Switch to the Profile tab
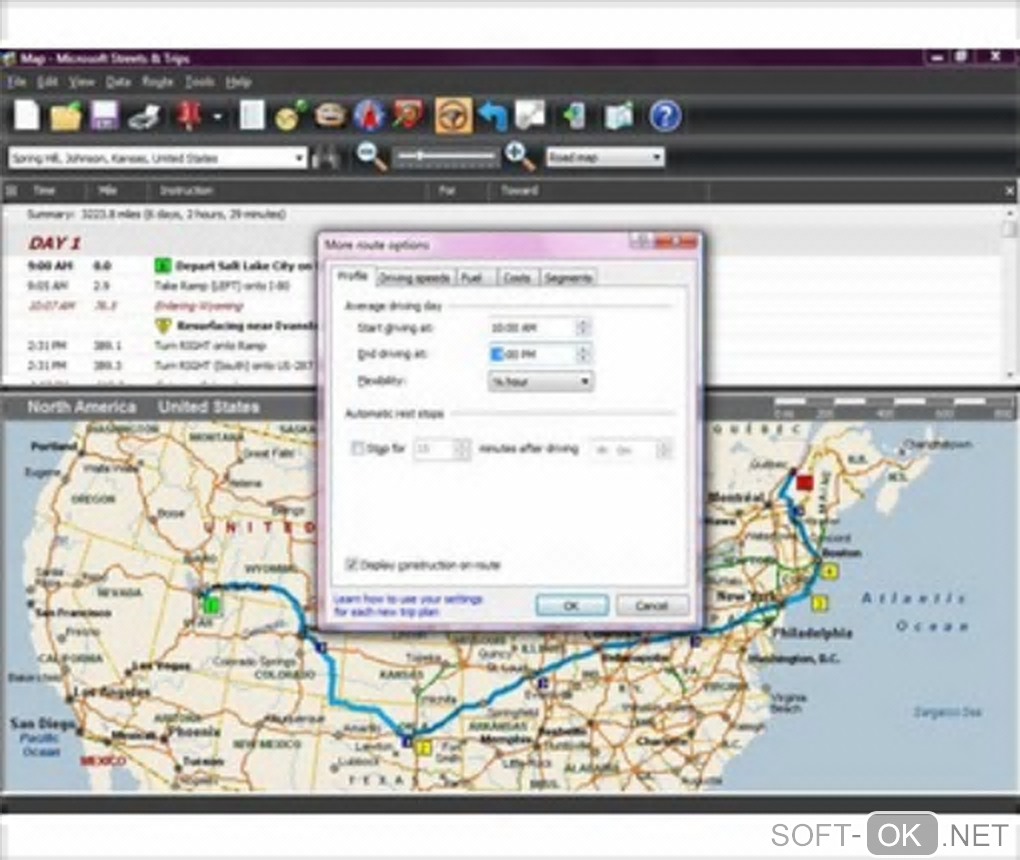The width and height of the screenshot is (1020, 860). [352, 276]
